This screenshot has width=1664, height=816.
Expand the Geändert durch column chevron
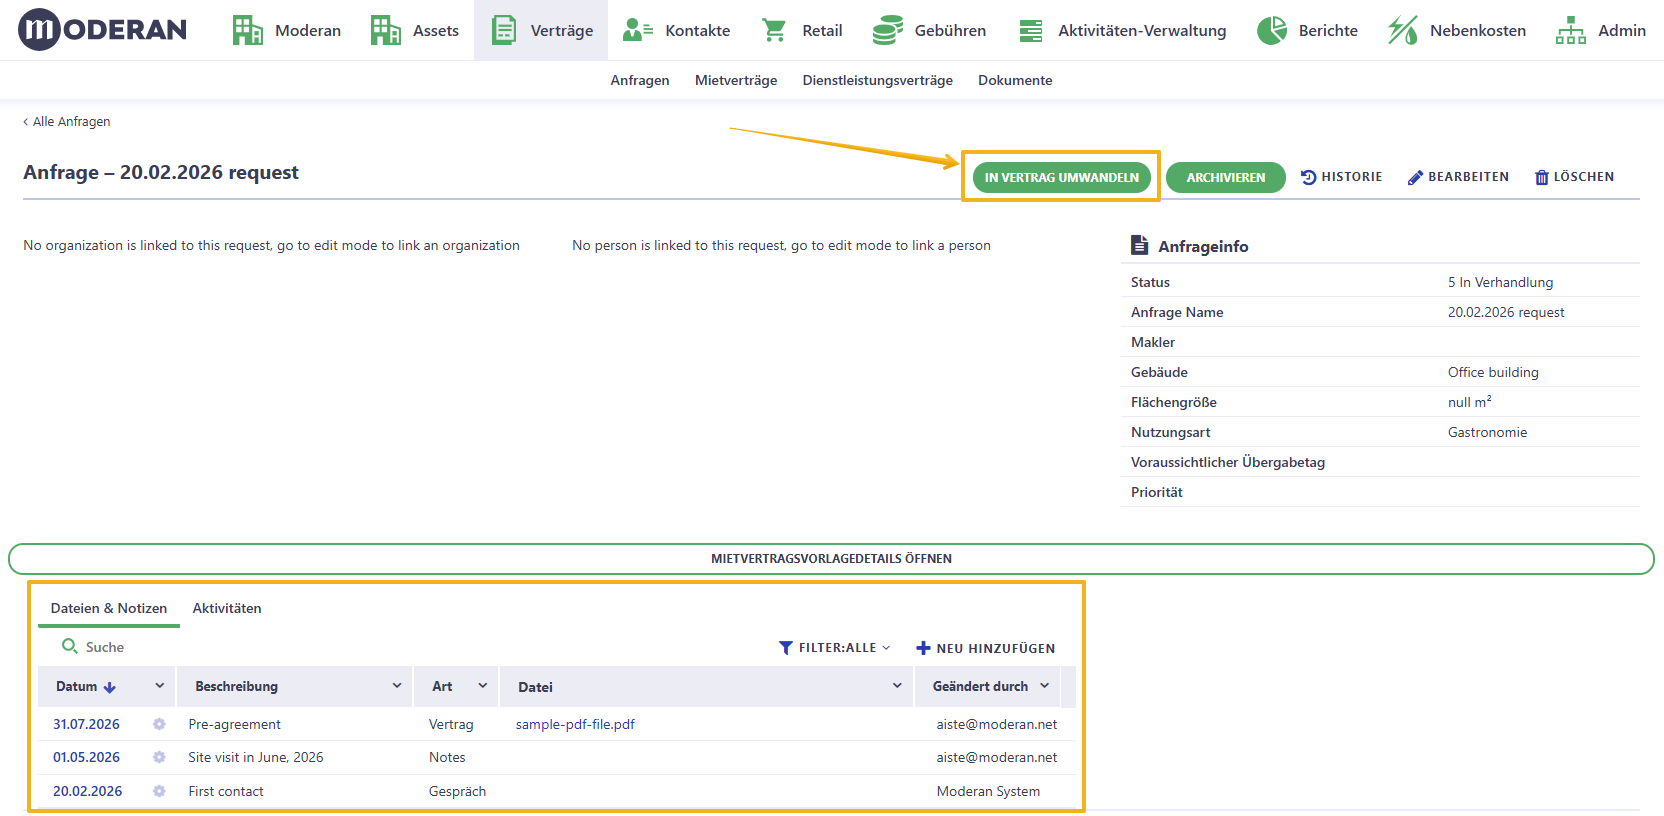pos(1045,686)
